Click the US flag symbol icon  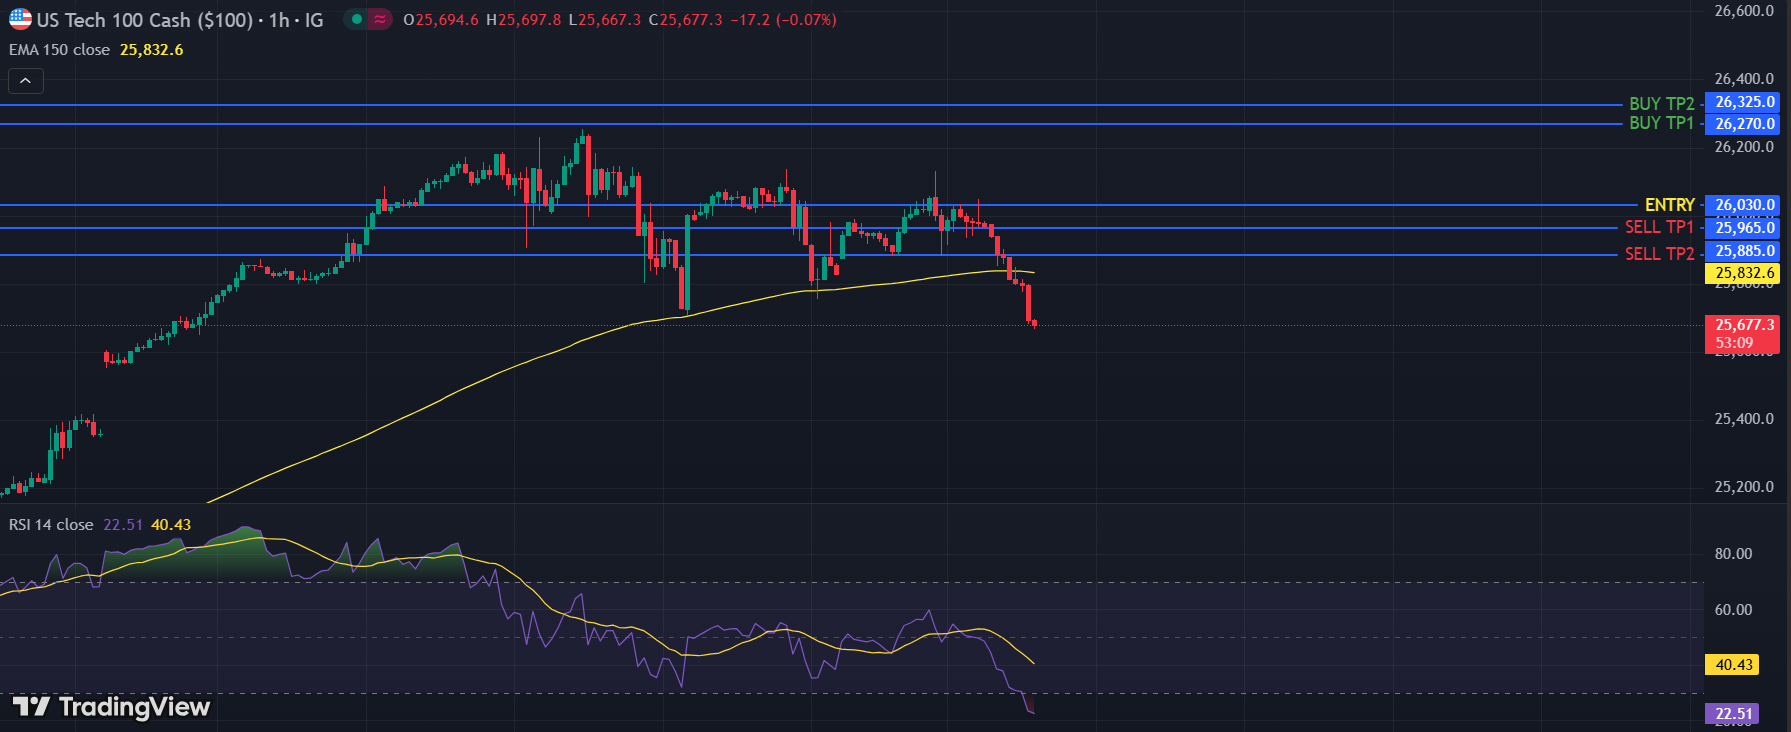point(20,19)
